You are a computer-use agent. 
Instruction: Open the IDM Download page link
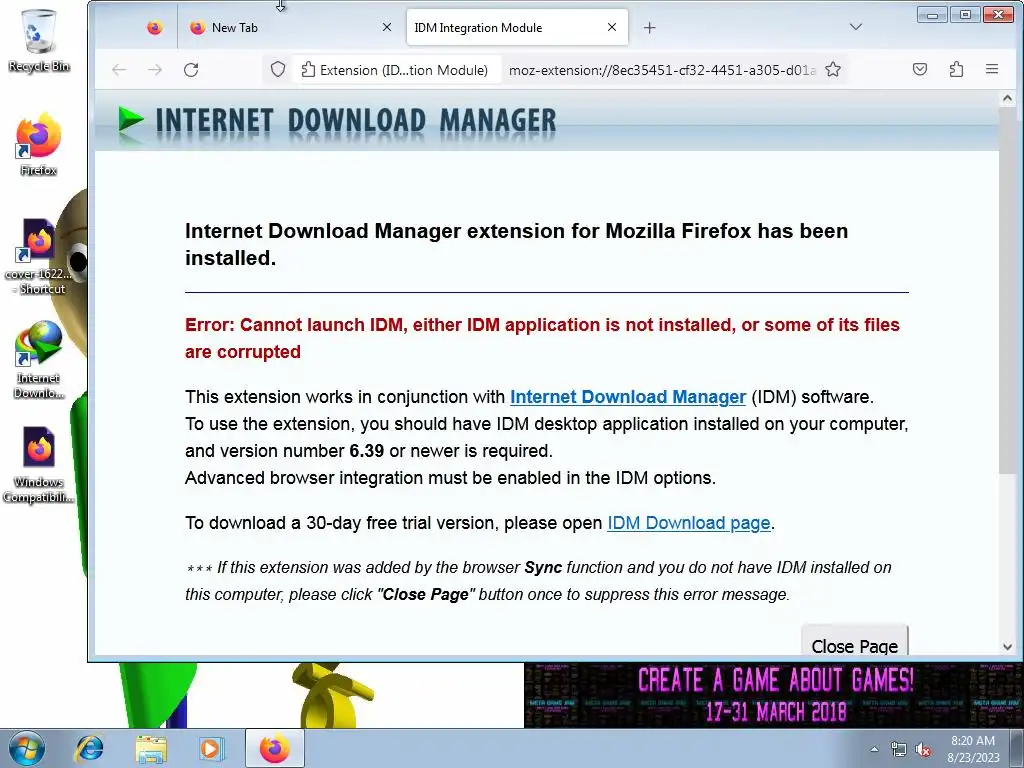pyautogui.click(x=688, y=523)
